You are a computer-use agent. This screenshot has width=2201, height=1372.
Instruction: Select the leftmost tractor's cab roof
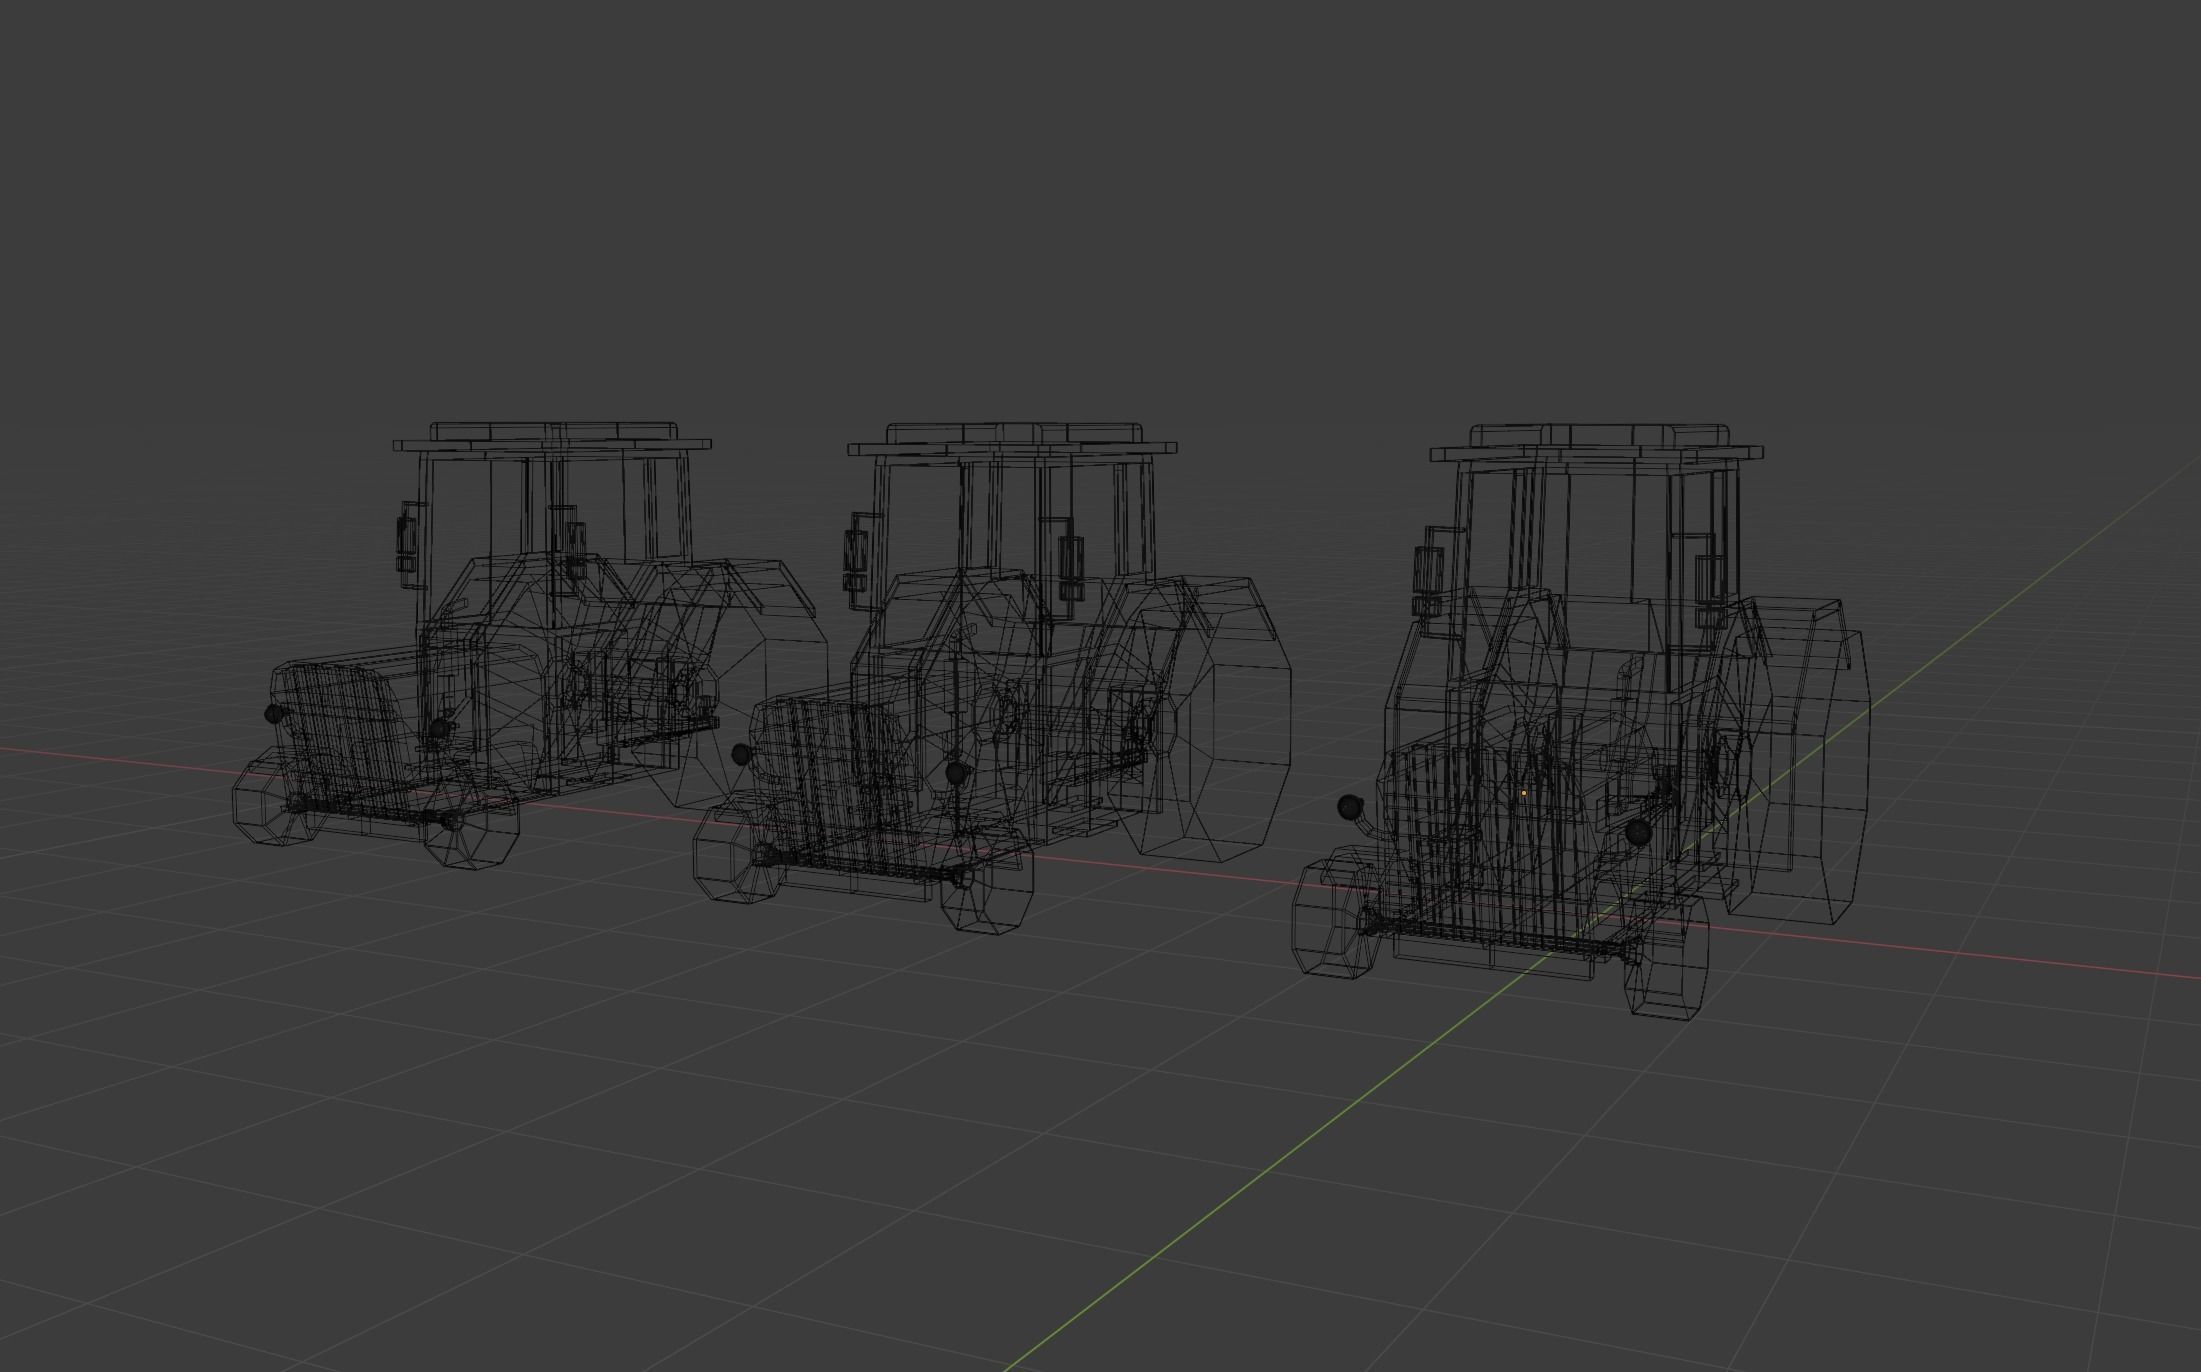(x=552, y=437)
